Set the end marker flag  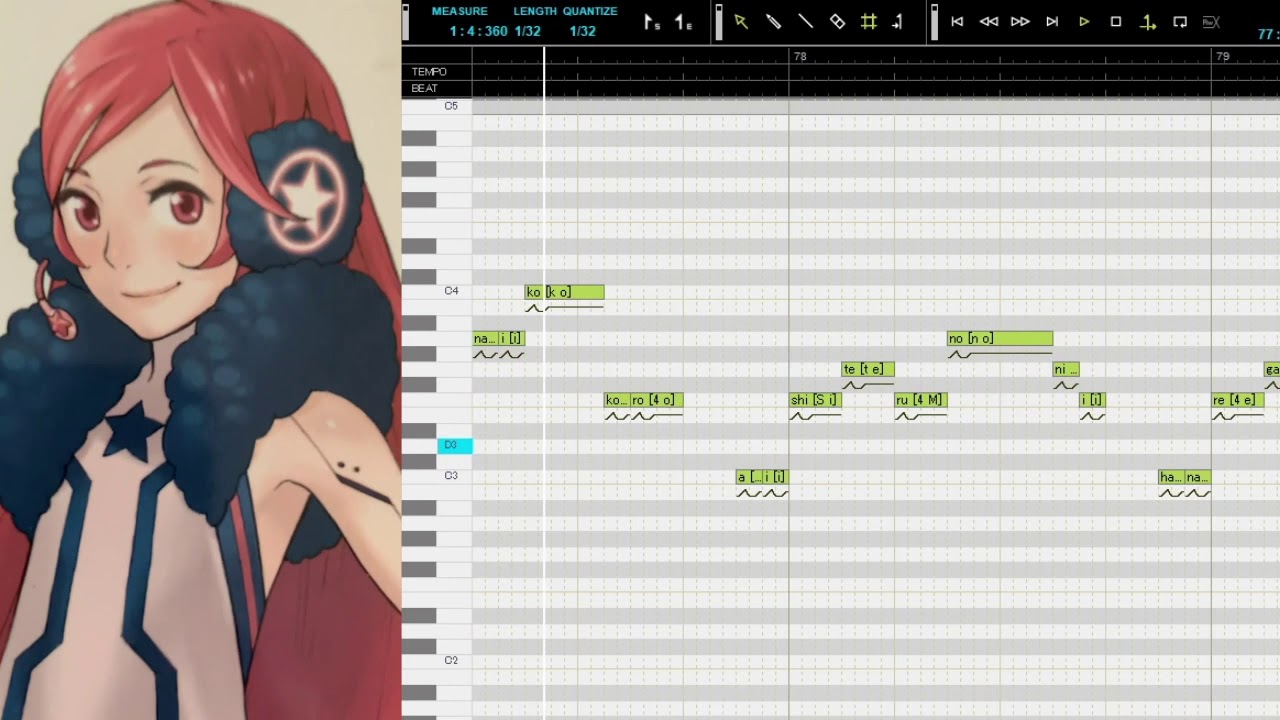pos(683,22)
